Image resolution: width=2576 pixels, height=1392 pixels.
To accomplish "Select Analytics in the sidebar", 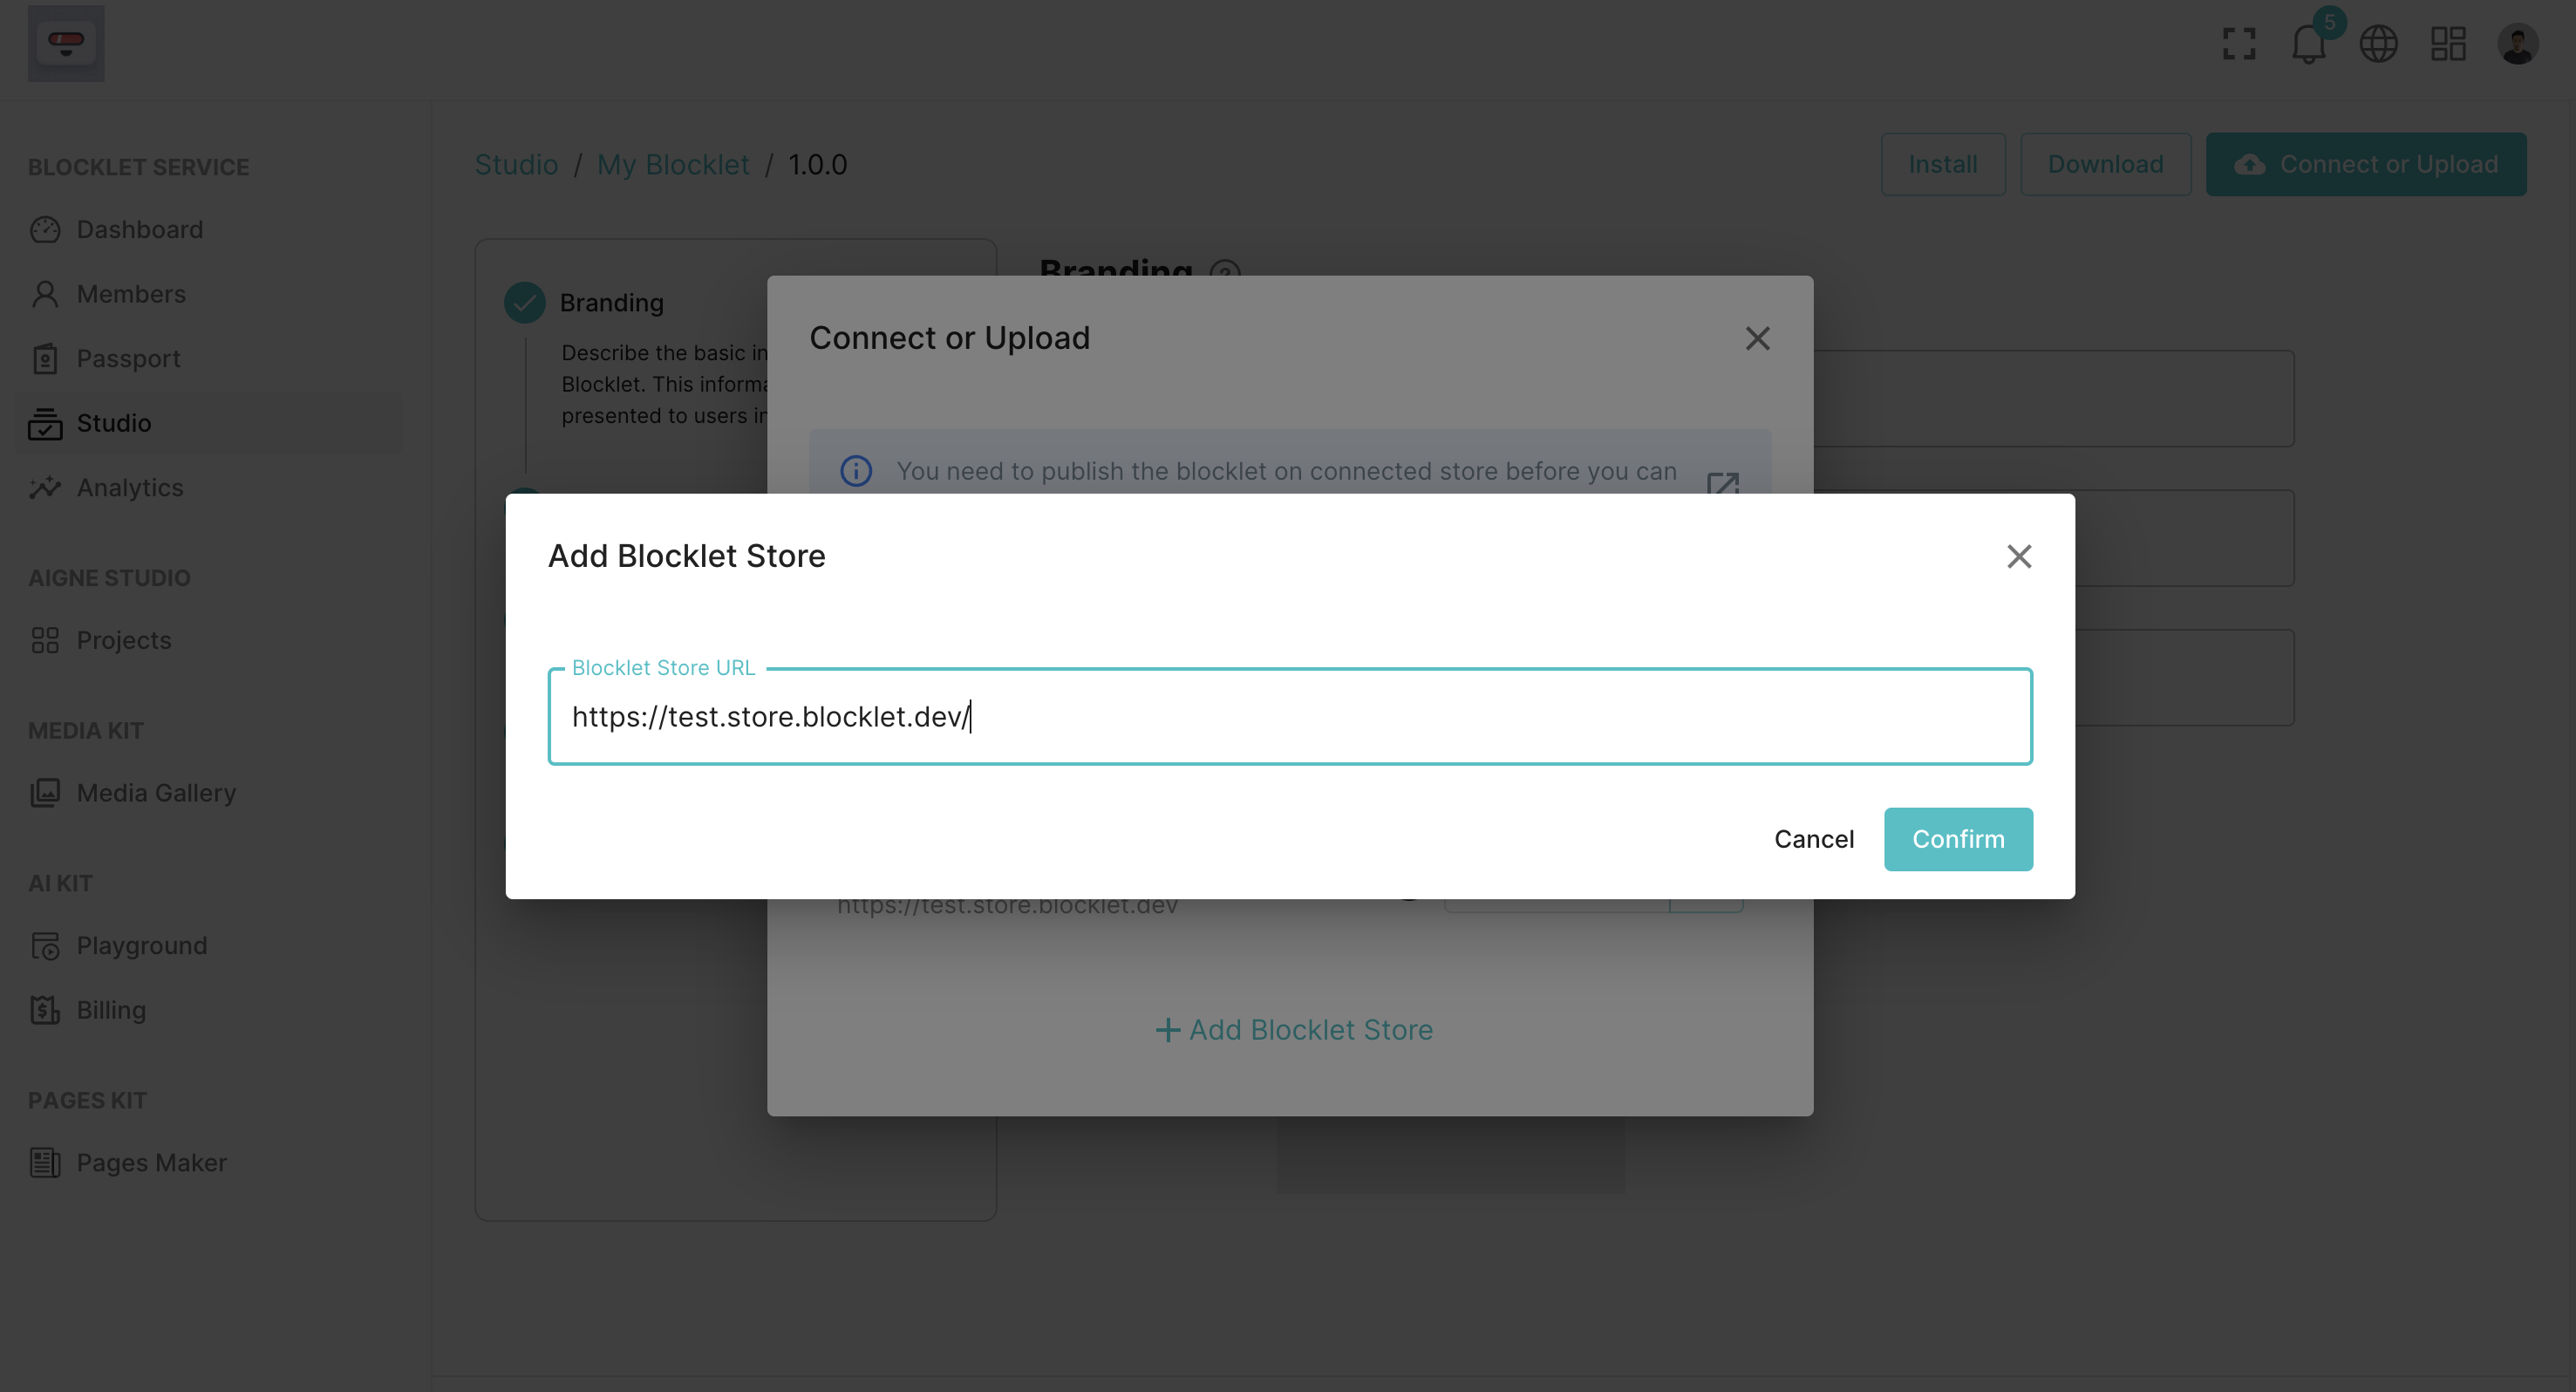I will coord(130,488).
